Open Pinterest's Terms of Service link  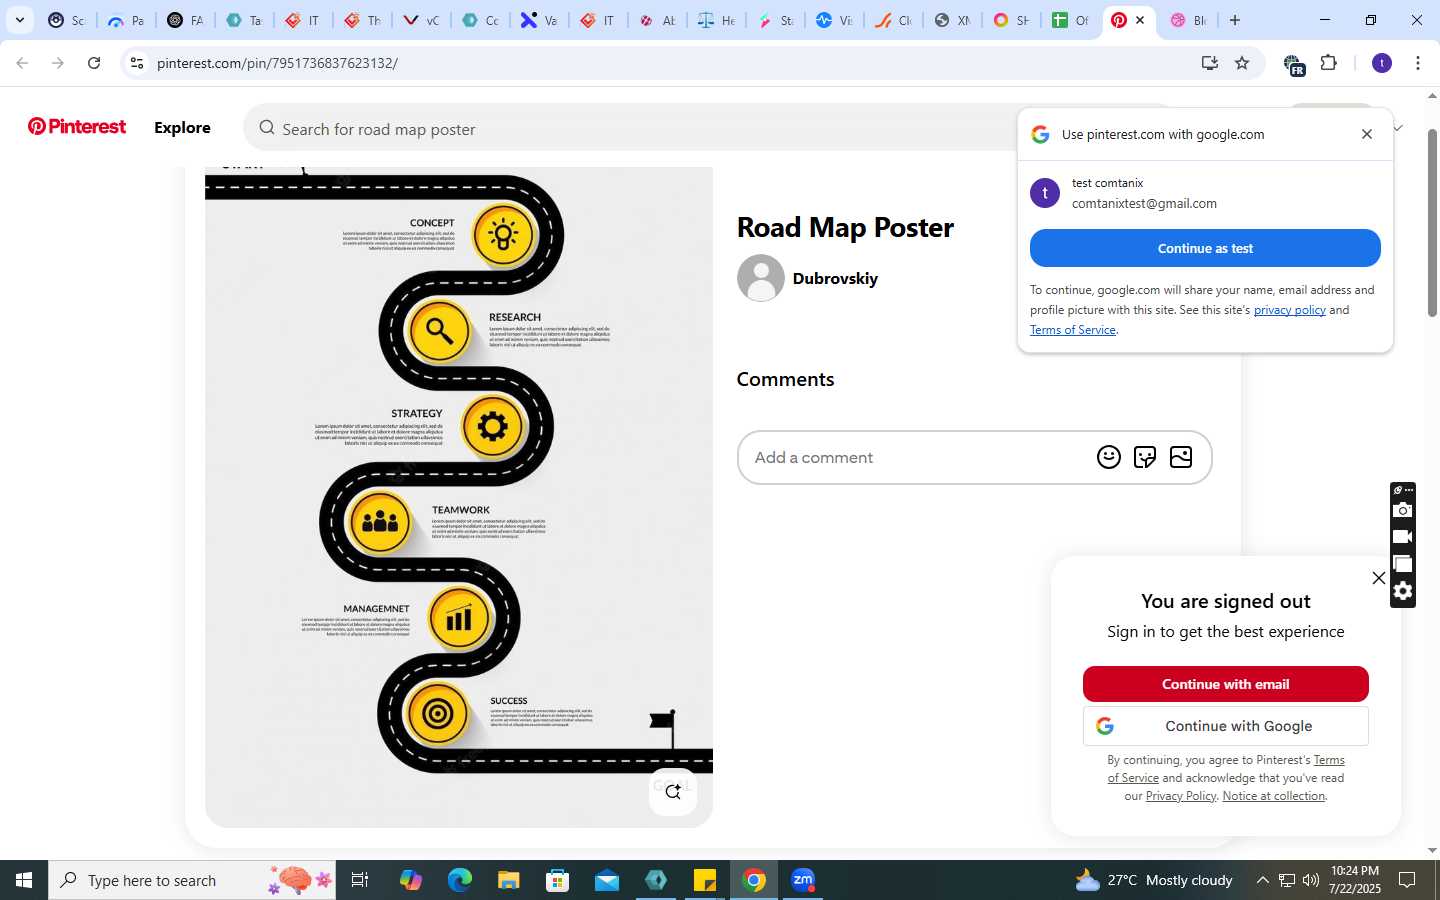pos(1329,760)
